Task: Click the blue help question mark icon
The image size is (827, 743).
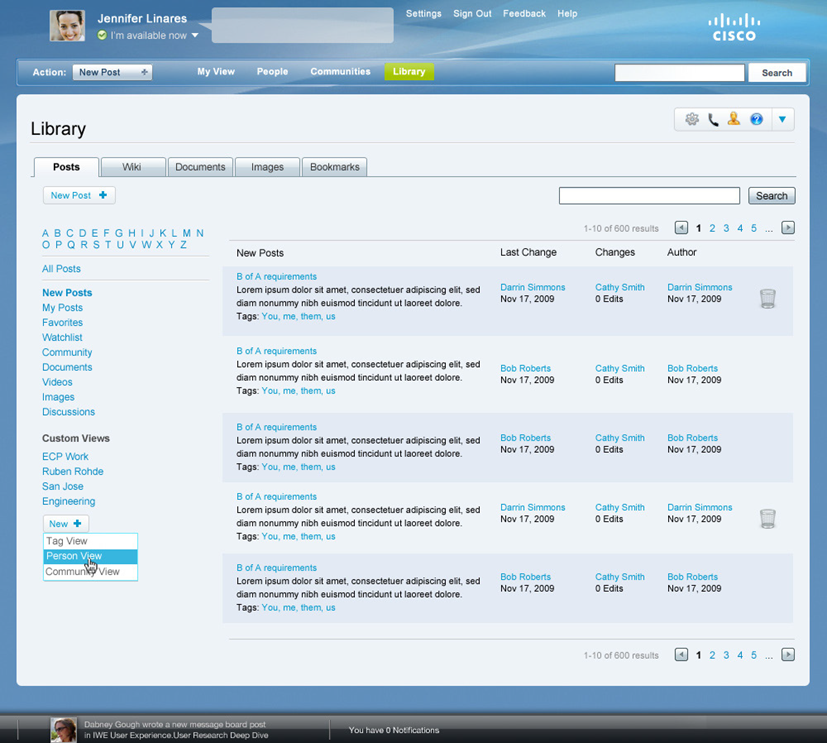Action: pyautogui.click(x=756, y=119)
